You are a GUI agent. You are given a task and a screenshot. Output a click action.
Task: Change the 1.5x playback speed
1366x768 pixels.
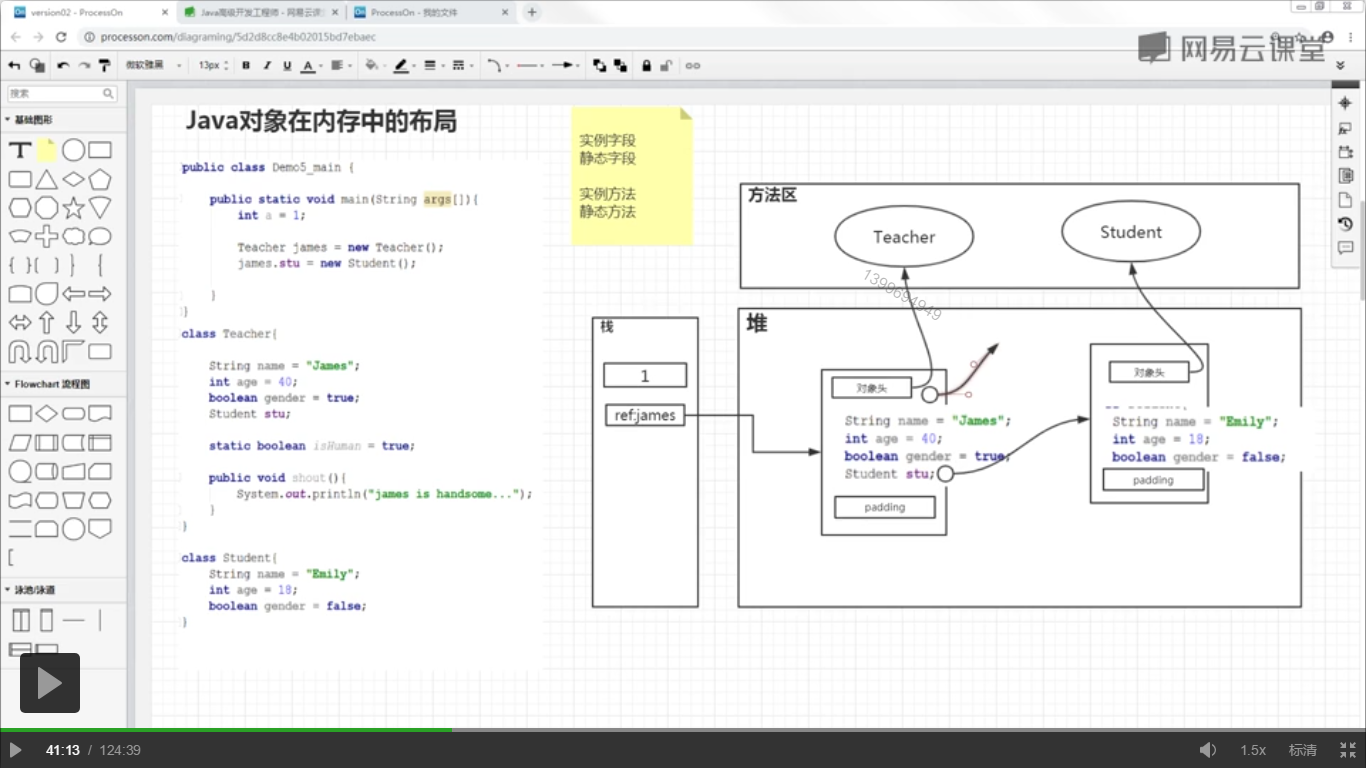(1253, 750)
